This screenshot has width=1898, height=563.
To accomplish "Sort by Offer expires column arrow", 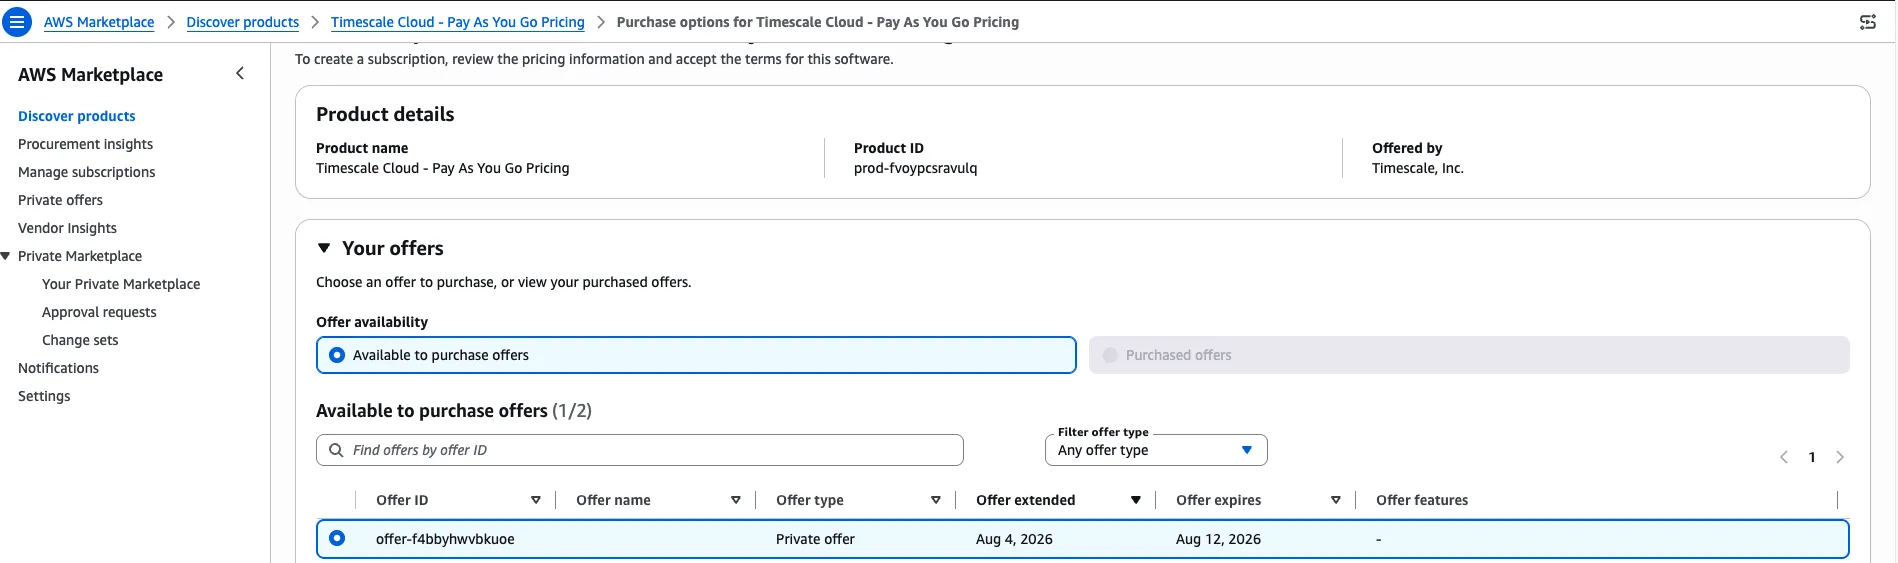I will coord(1336,500).
